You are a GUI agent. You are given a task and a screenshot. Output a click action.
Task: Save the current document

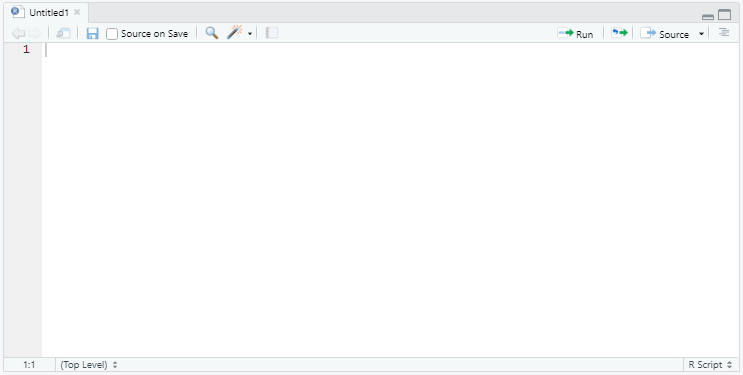92,33
